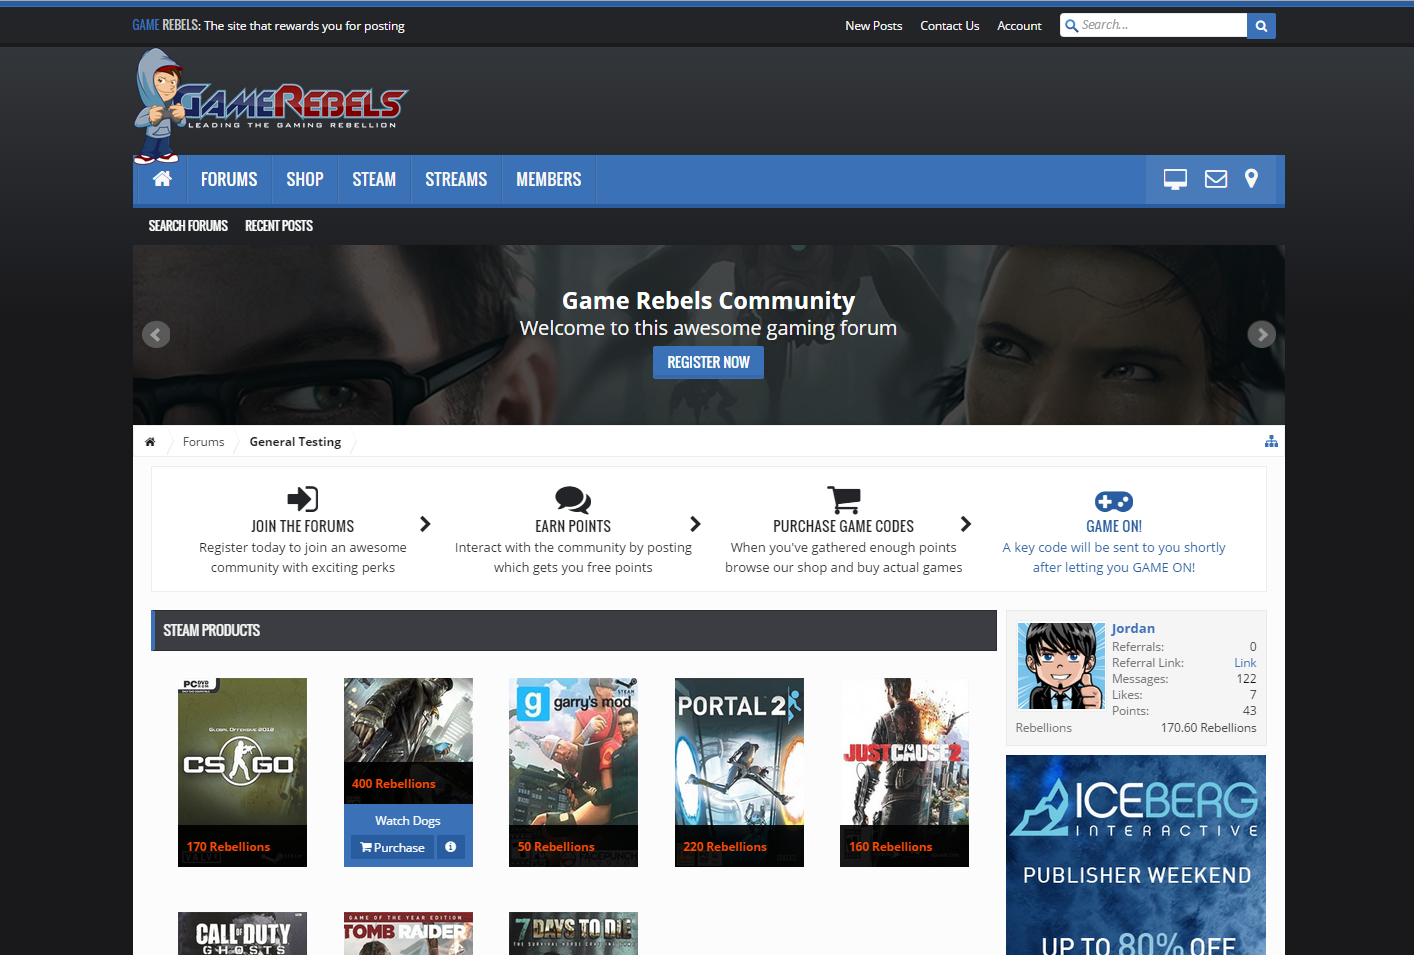Click the referral Link in Jordan's panel
This screenshot has height=955, width=1414.
[1245, 663]
